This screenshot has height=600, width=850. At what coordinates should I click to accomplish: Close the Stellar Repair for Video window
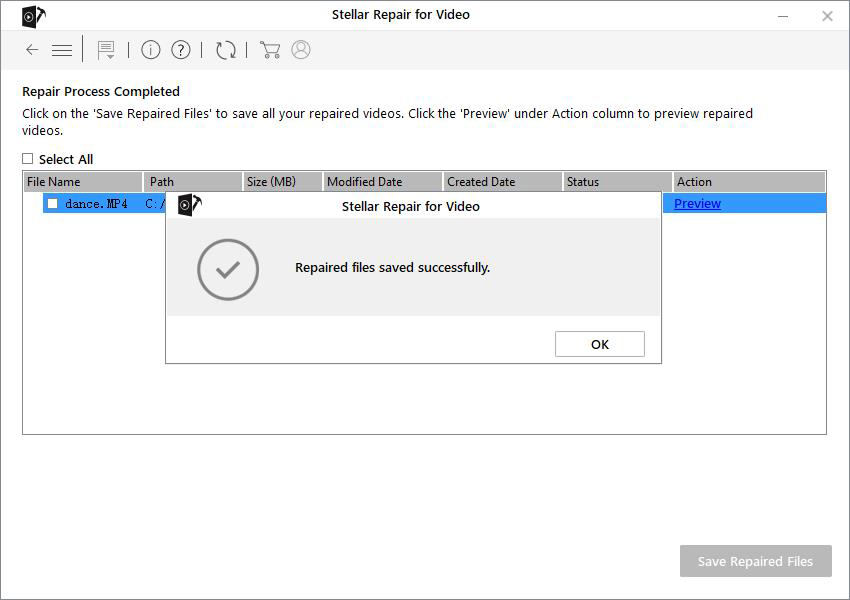(827, 16)
